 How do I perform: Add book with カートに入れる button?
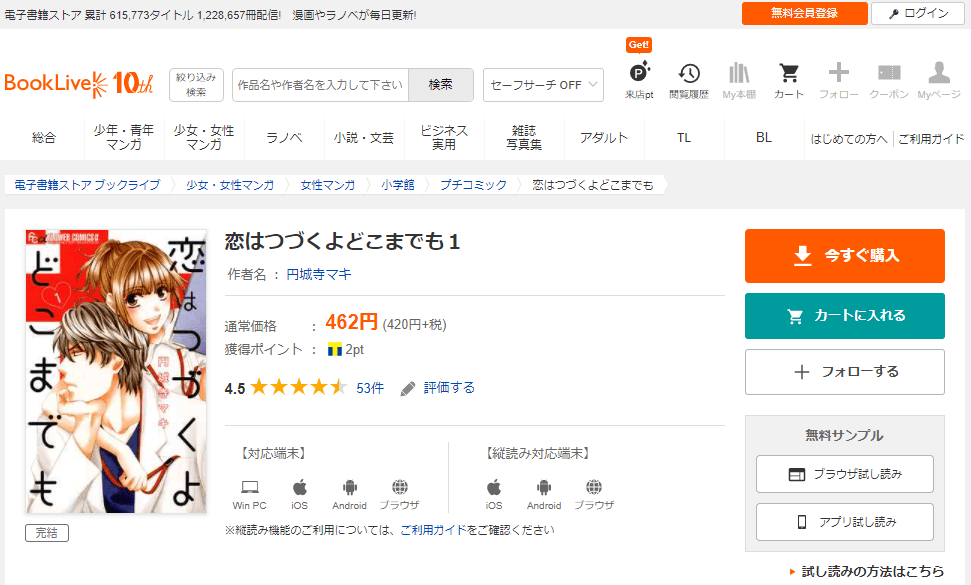click(844, 316)
